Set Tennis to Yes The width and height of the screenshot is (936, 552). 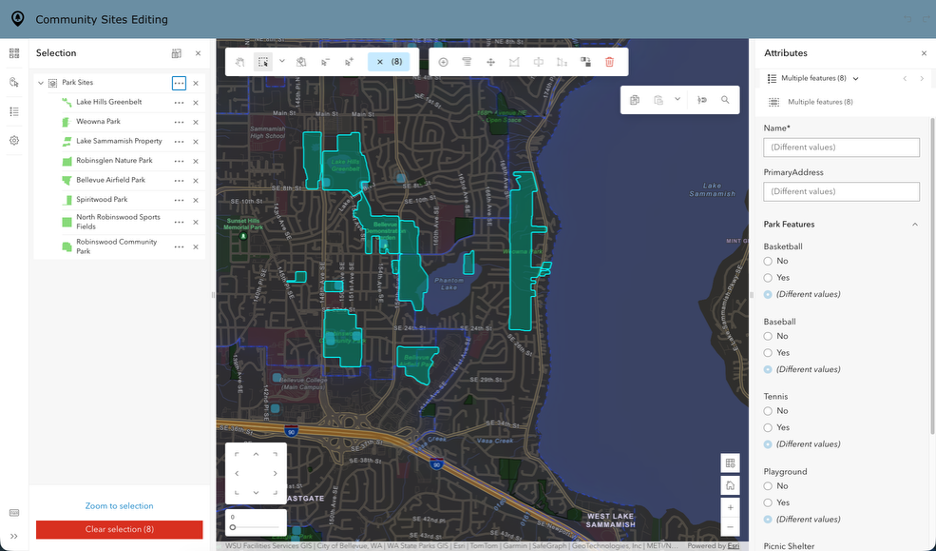(768, 428)
